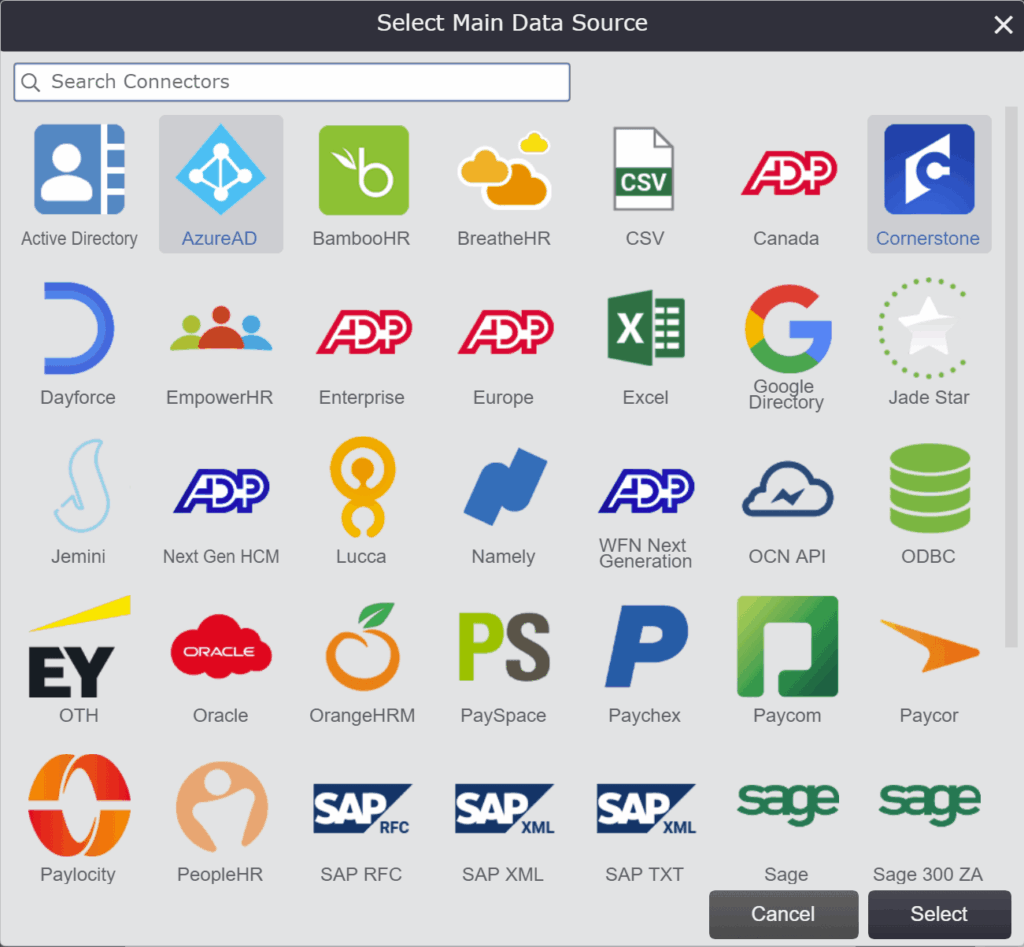
Task: Choose the CSV file connector
Action: click(x=644, y=170)
